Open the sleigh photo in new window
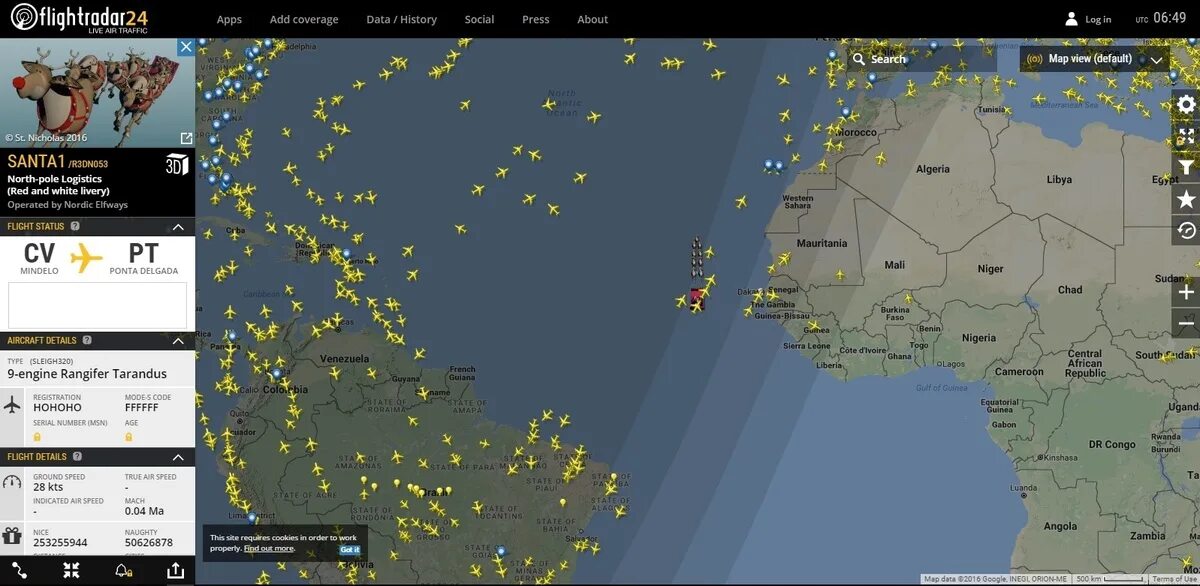The height and width of the screenshot is (586, 1200). [186, 138]
